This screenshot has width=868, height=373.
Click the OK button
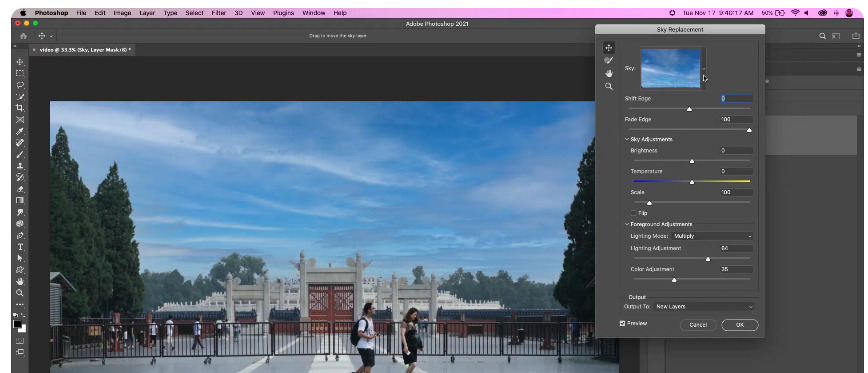tap(740, 325)
